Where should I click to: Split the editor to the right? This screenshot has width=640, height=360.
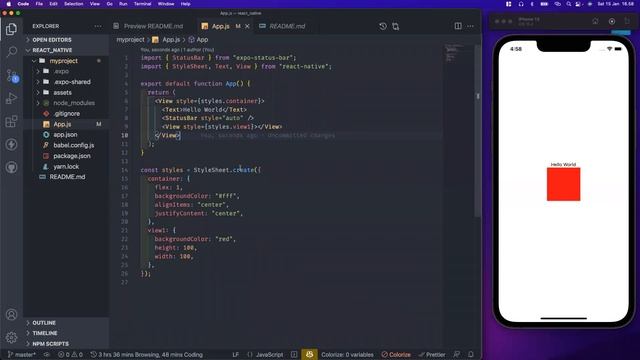coord(458,26)
